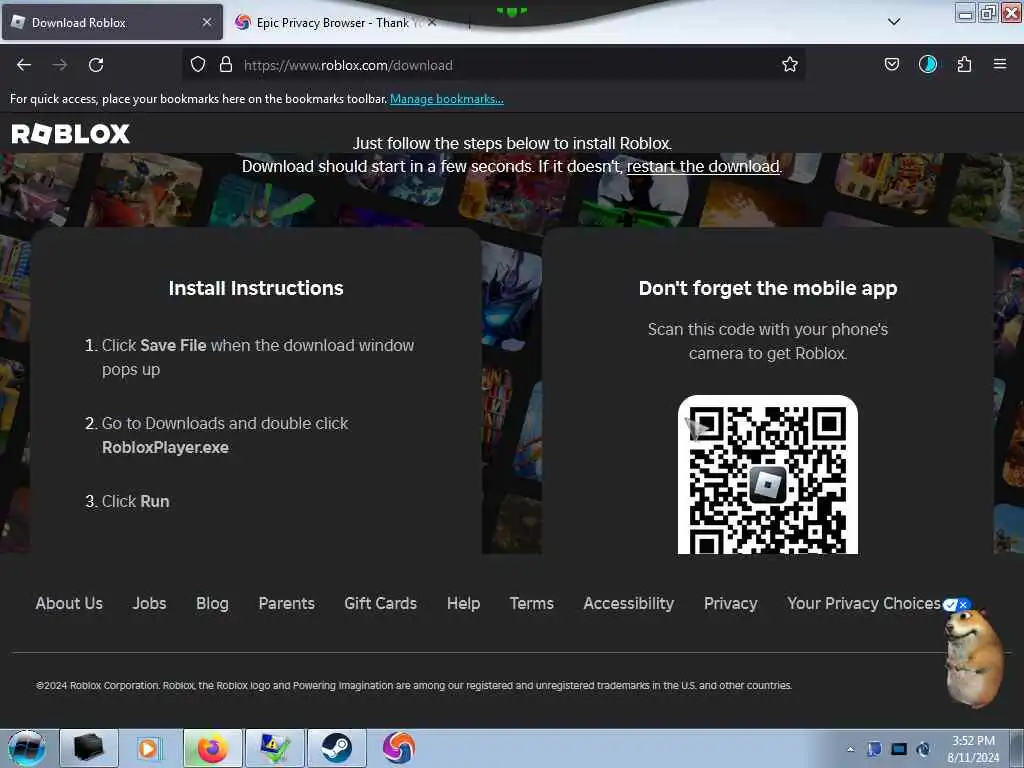Open the Help footer link
The width and height of the screenshot is (1024, 768).
(x=464, y=603)
